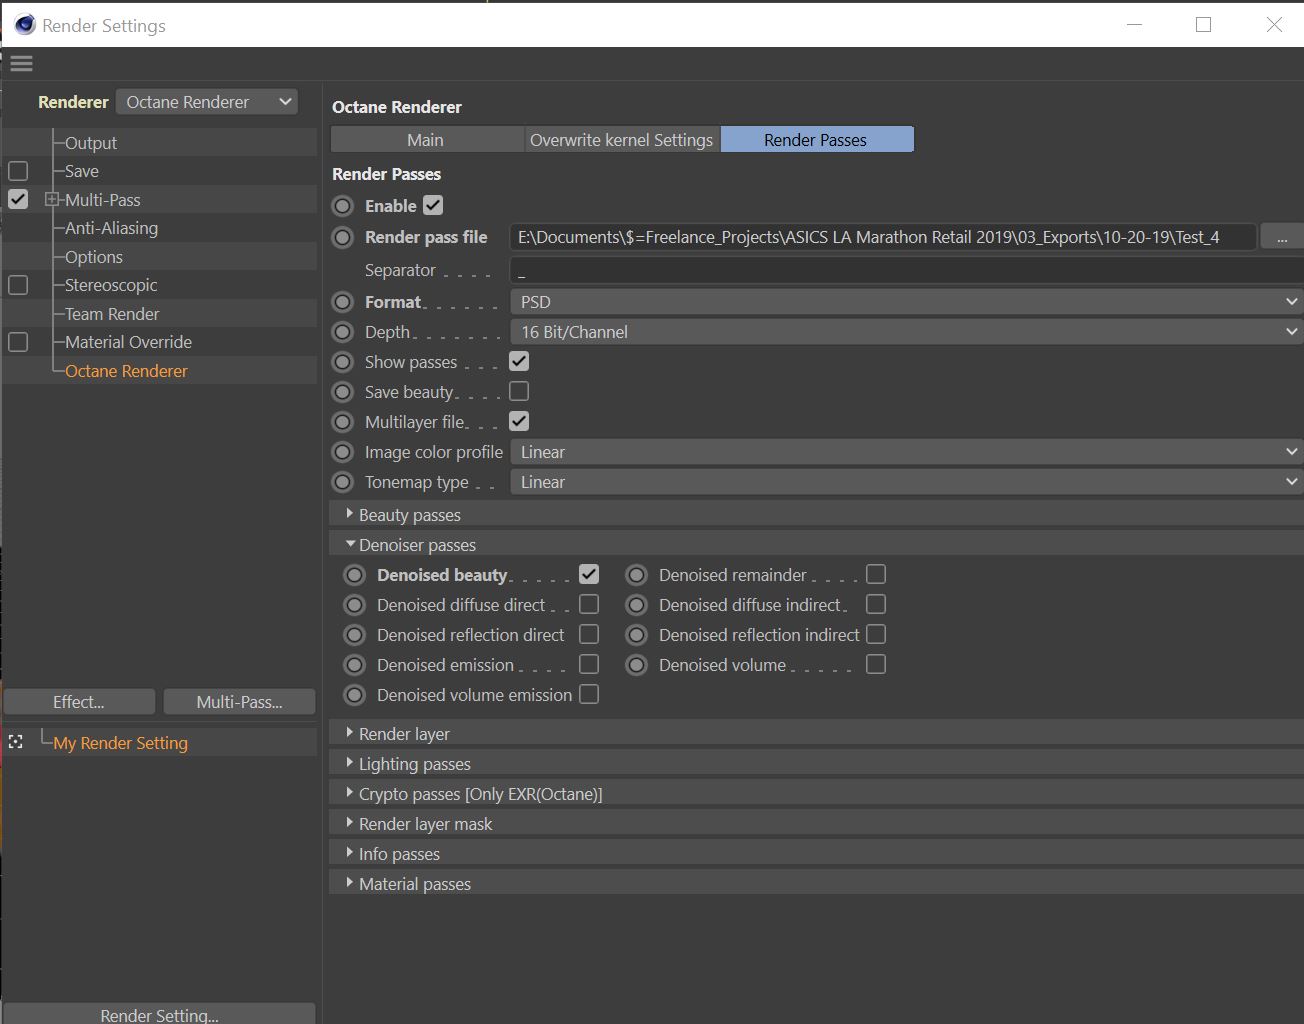This screenshot has width=1304, height=1024.
Task: Uncheck the Enable render passes checkbox
Action: coord(433,205)
